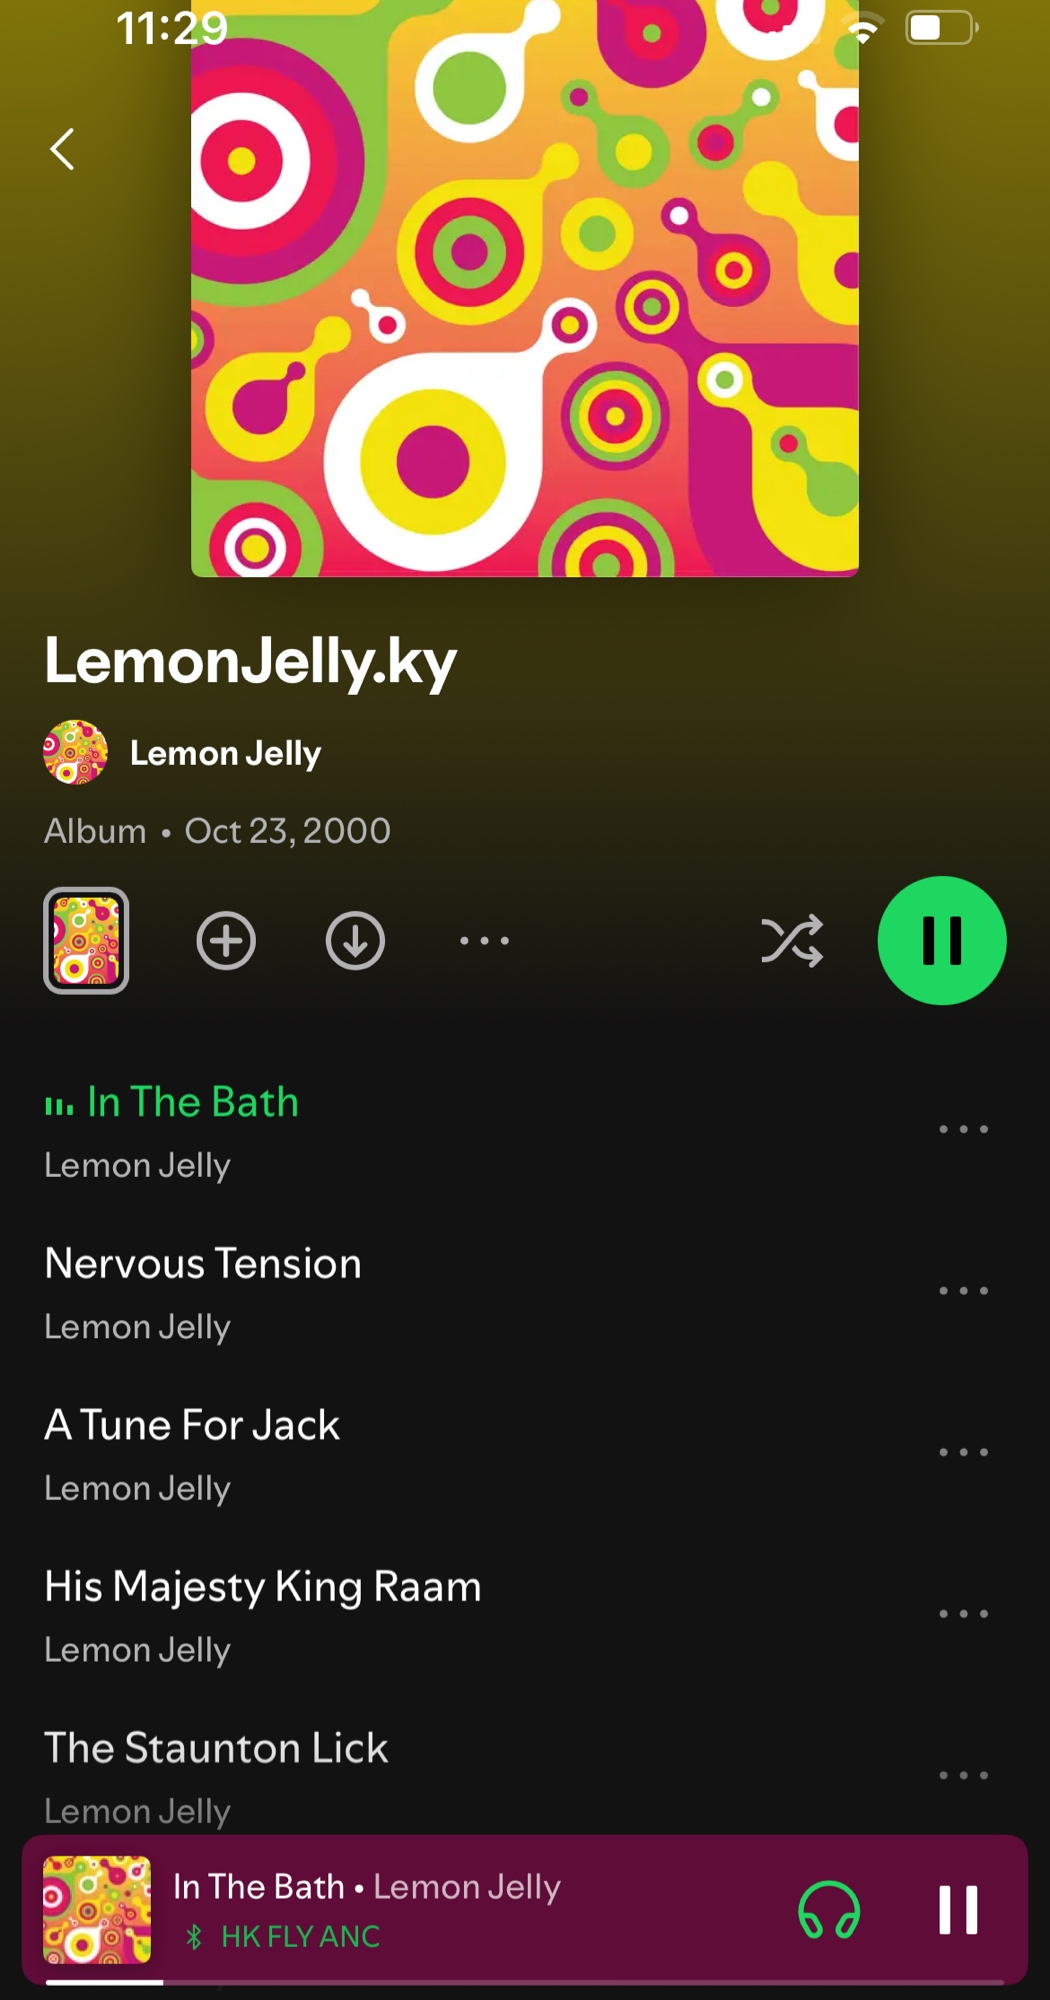Open Lemon Jelly artist avatar
Image resolution: width=1050 pixels, height=2000 pixels.
point(75,752)
